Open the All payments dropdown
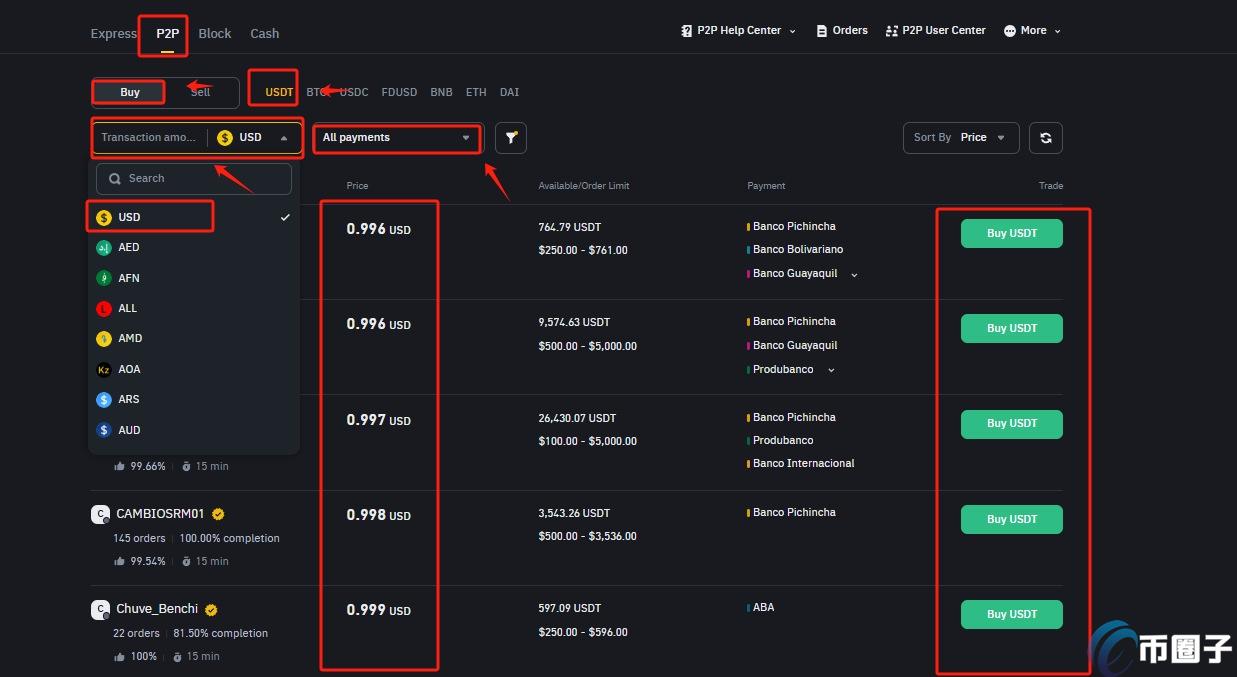 point(396,138)
